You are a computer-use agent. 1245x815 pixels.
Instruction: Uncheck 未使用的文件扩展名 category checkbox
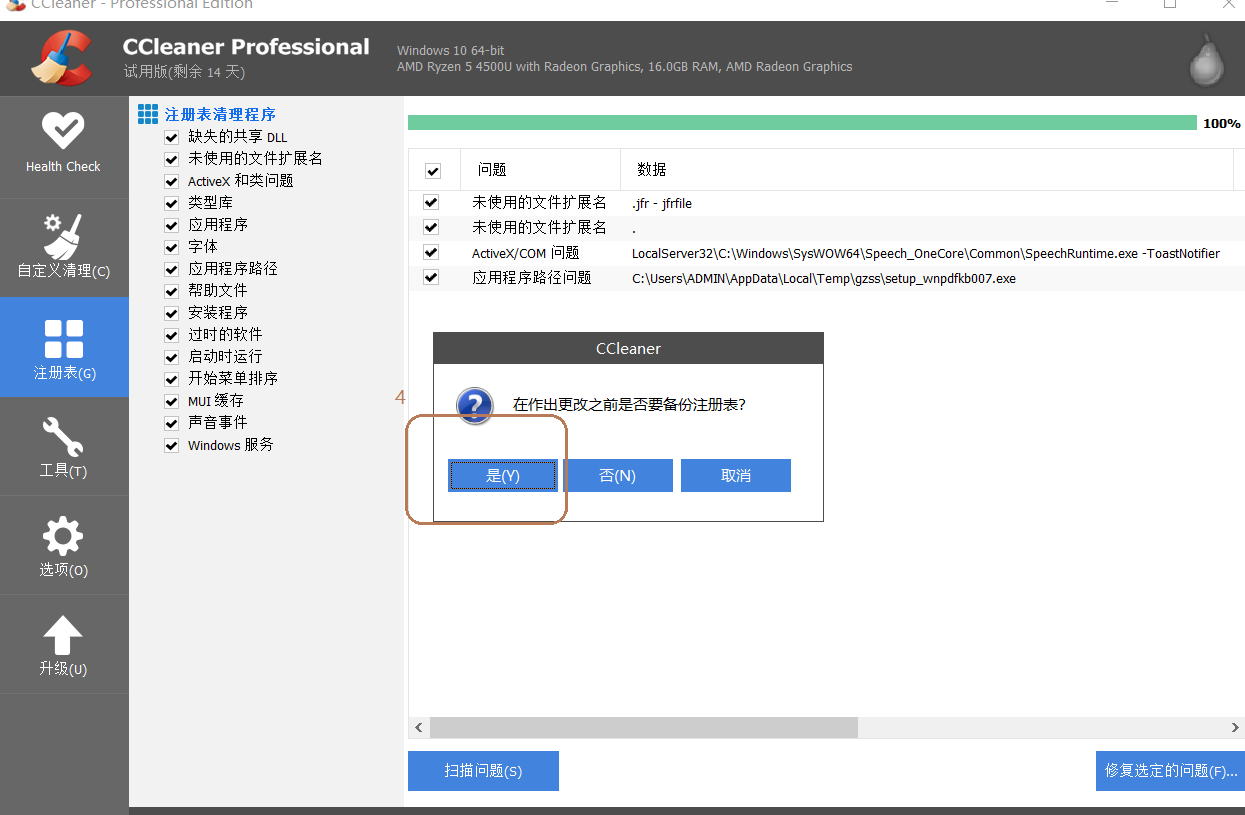171,159
